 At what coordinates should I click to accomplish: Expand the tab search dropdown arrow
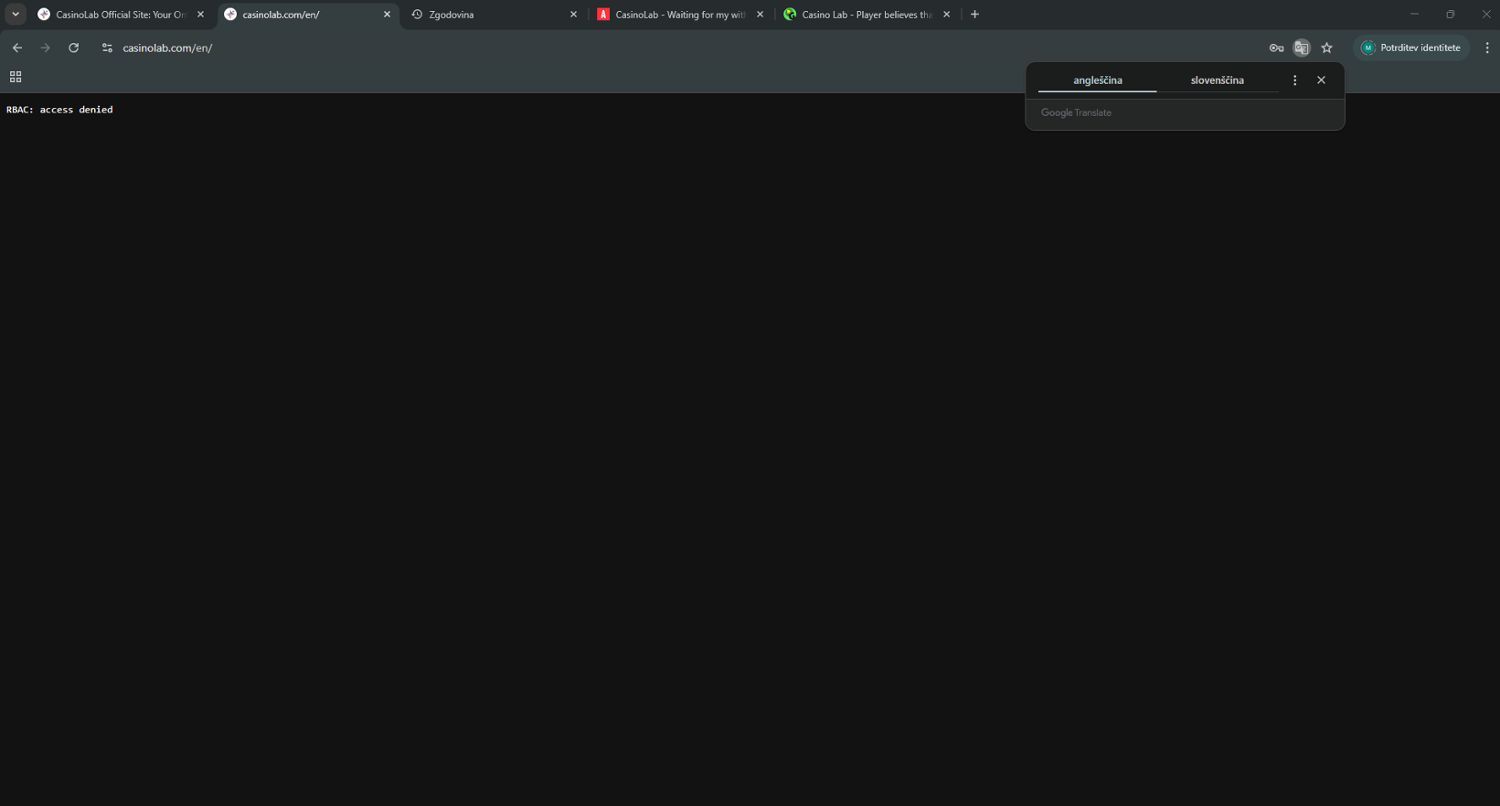pyautogui.click(x=16, y=14)
